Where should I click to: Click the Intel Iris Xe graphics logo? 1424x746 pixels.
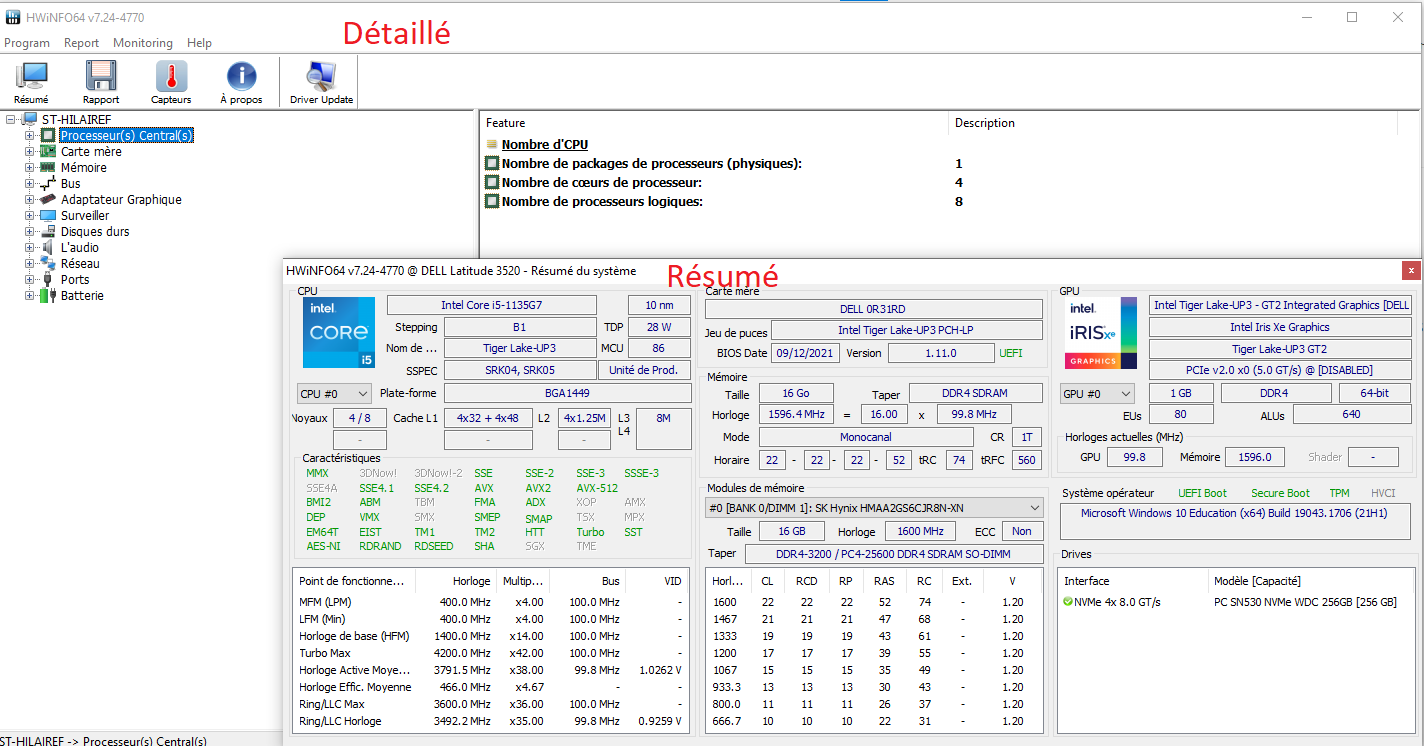(1101, 333)
